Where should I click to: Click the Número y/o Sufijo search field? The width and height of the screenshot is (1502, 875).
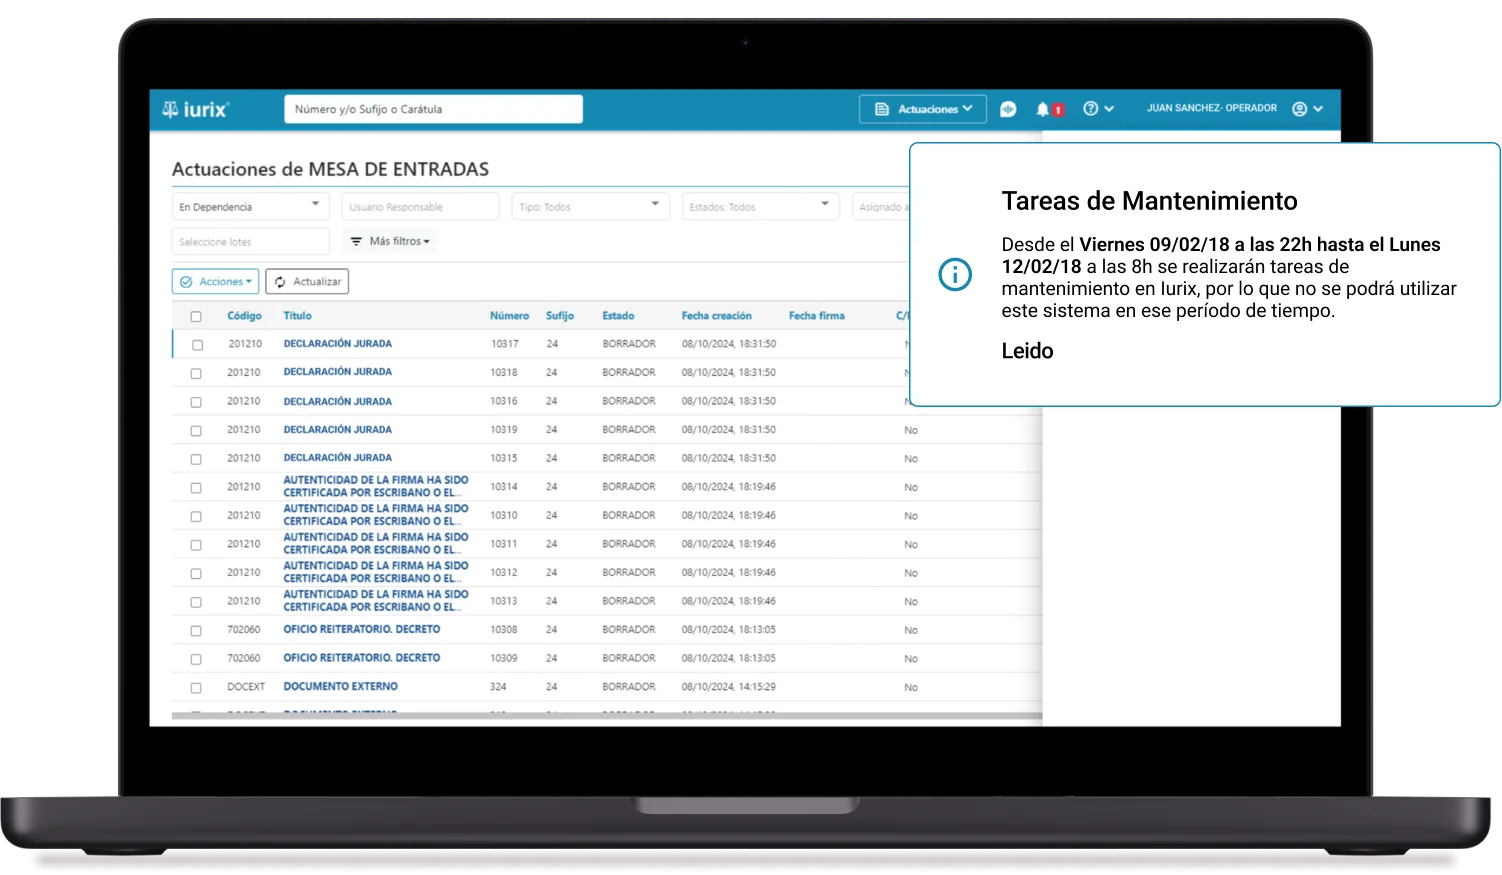coord(433,109)
